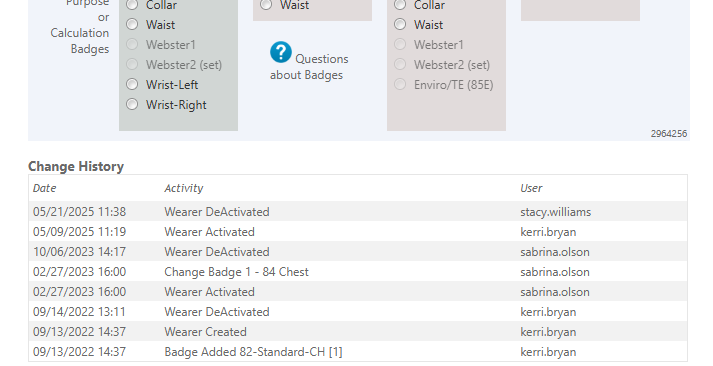The image size is (713, 366).
Task: Click the Date column header
Action: pyautogui.click(x=45, y=188)
